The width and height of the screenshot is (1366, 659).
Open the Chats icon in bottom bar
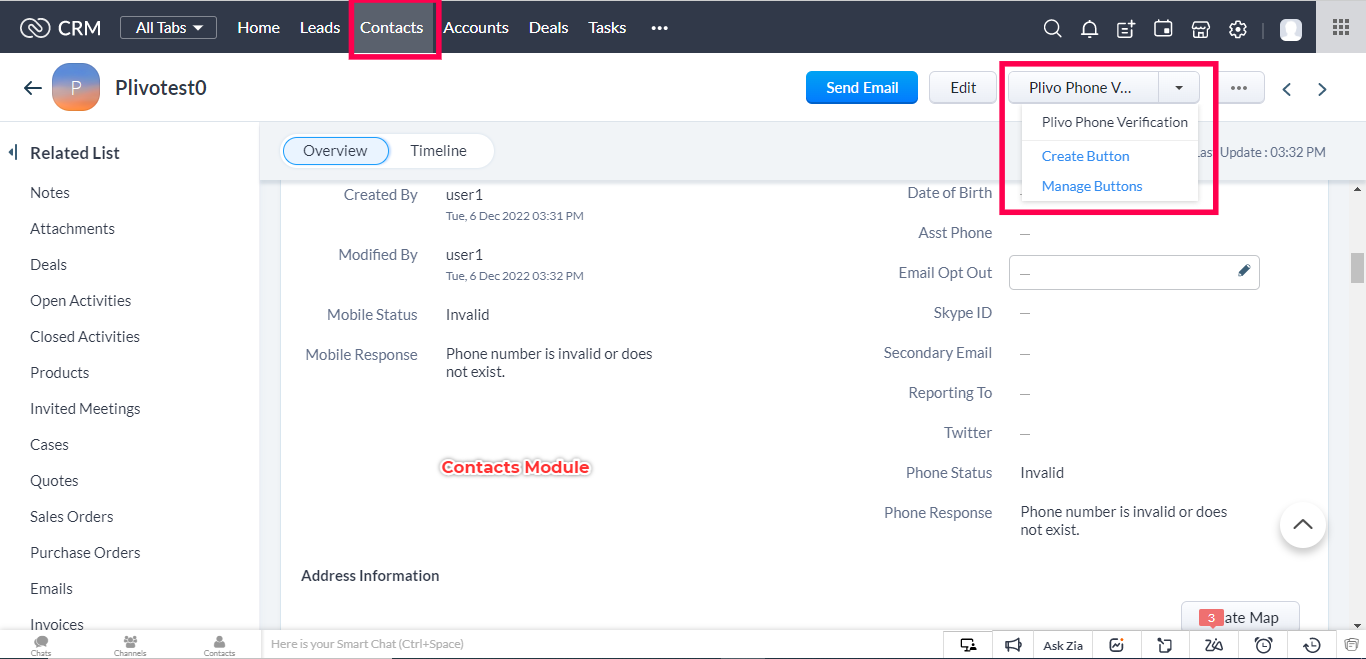(41, 645)
